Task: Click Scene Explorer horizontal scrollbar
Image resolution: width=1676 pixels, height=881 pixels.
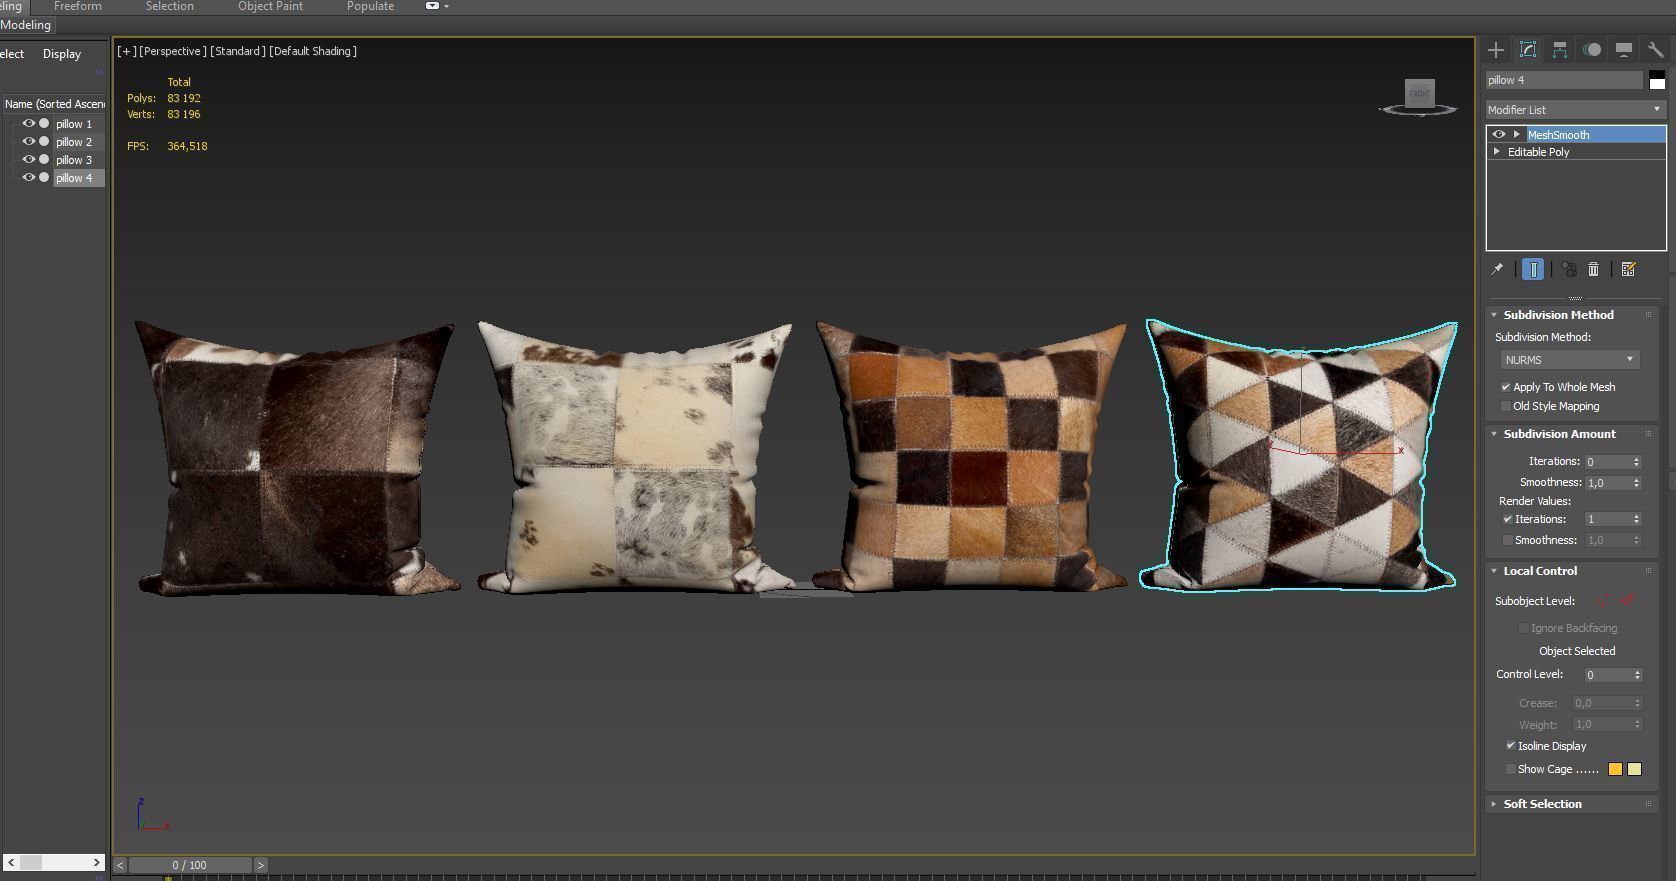Action: (x=54, y=862)
